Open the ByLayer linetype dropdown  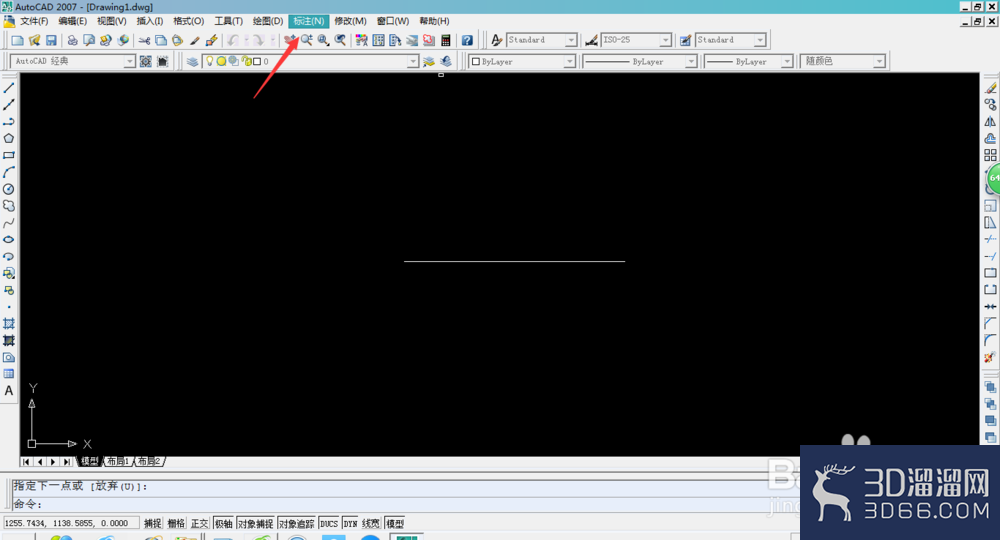click(691, 61)
